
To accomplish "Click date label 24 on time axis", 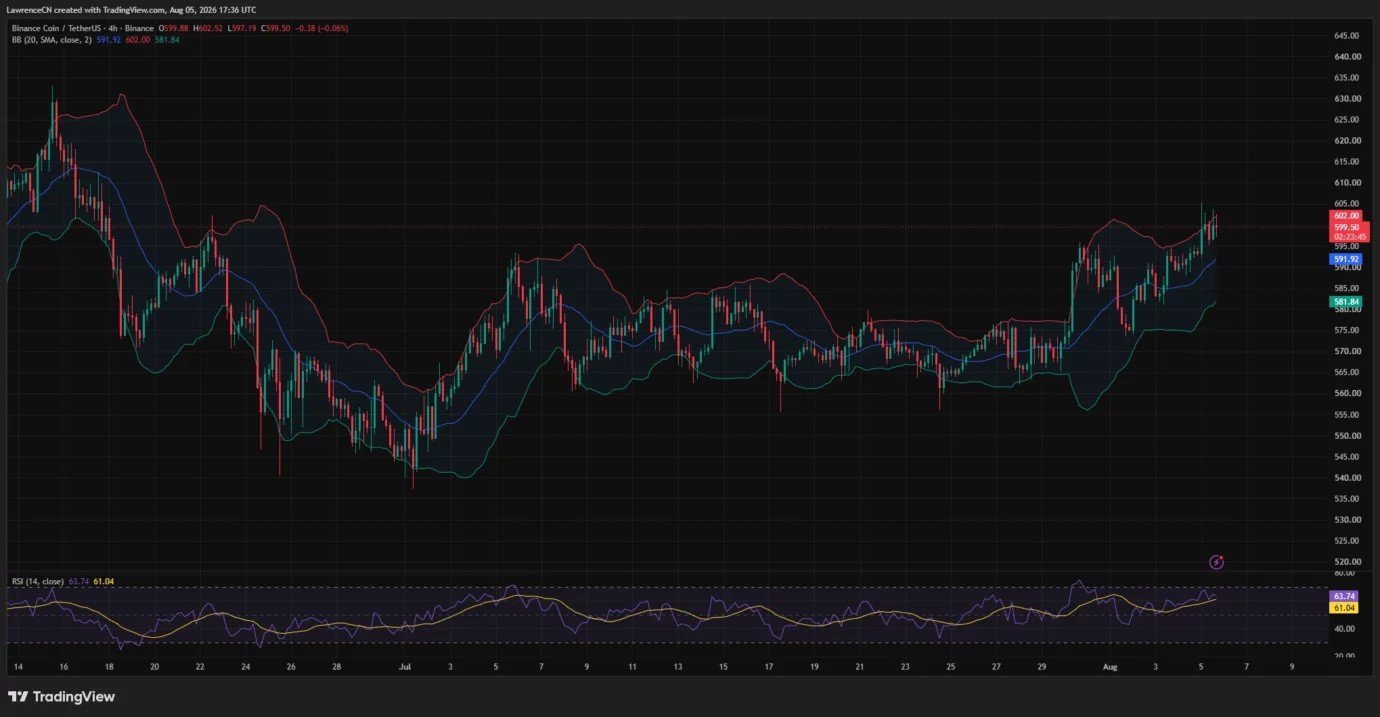I will tap(245, 665).
